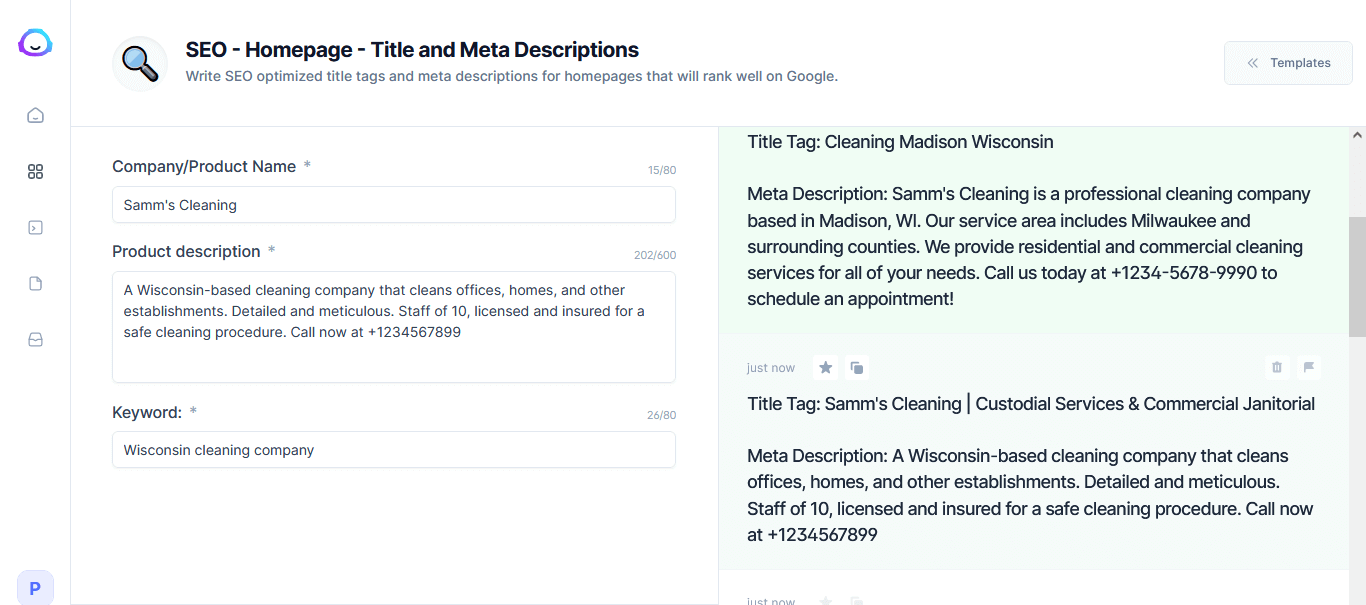
Task: Open the Templates panel
Action: click(1288, 62)
